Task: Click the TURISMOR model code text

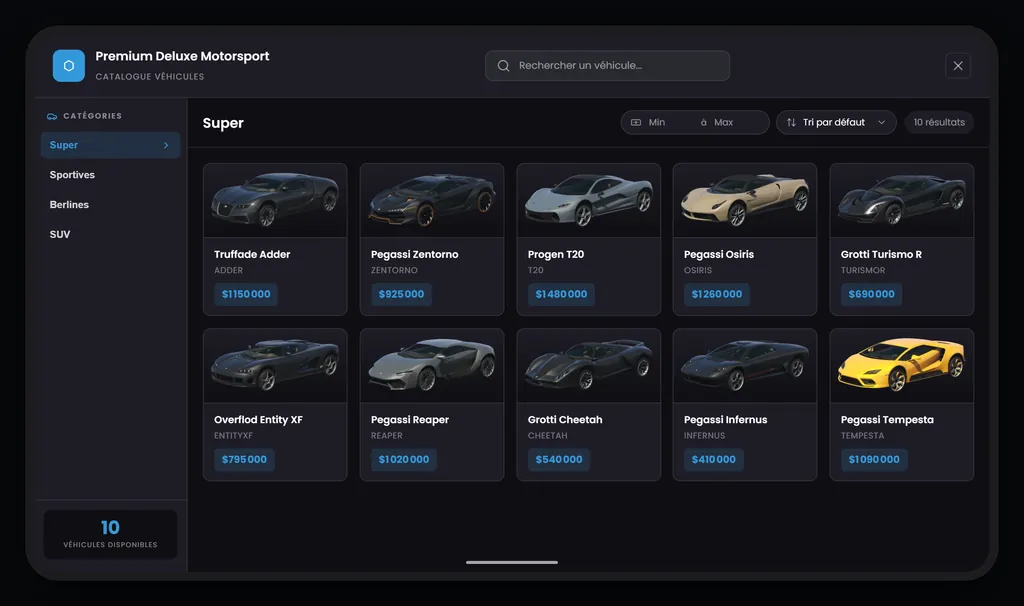Action: point(863,270)
